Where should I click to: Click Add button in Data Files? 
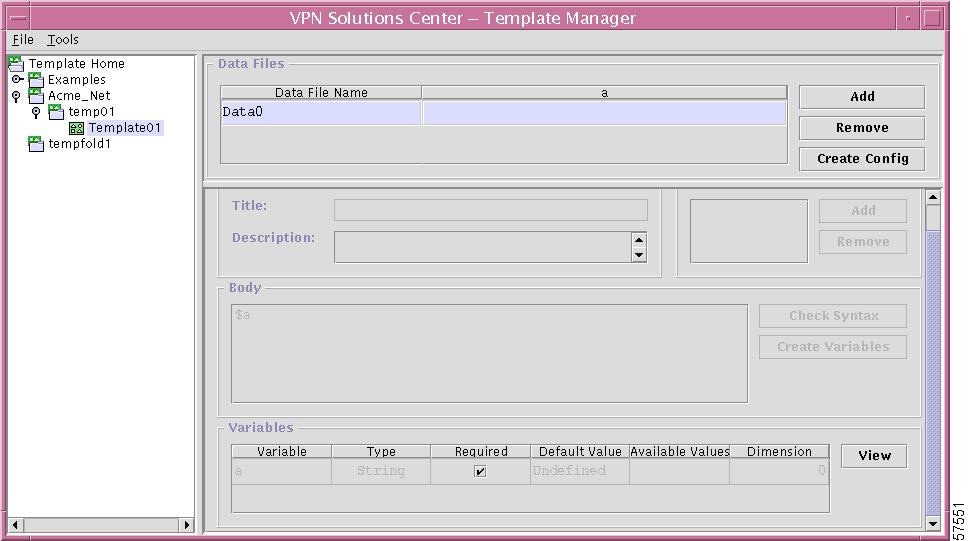click(x=862, y=97)
